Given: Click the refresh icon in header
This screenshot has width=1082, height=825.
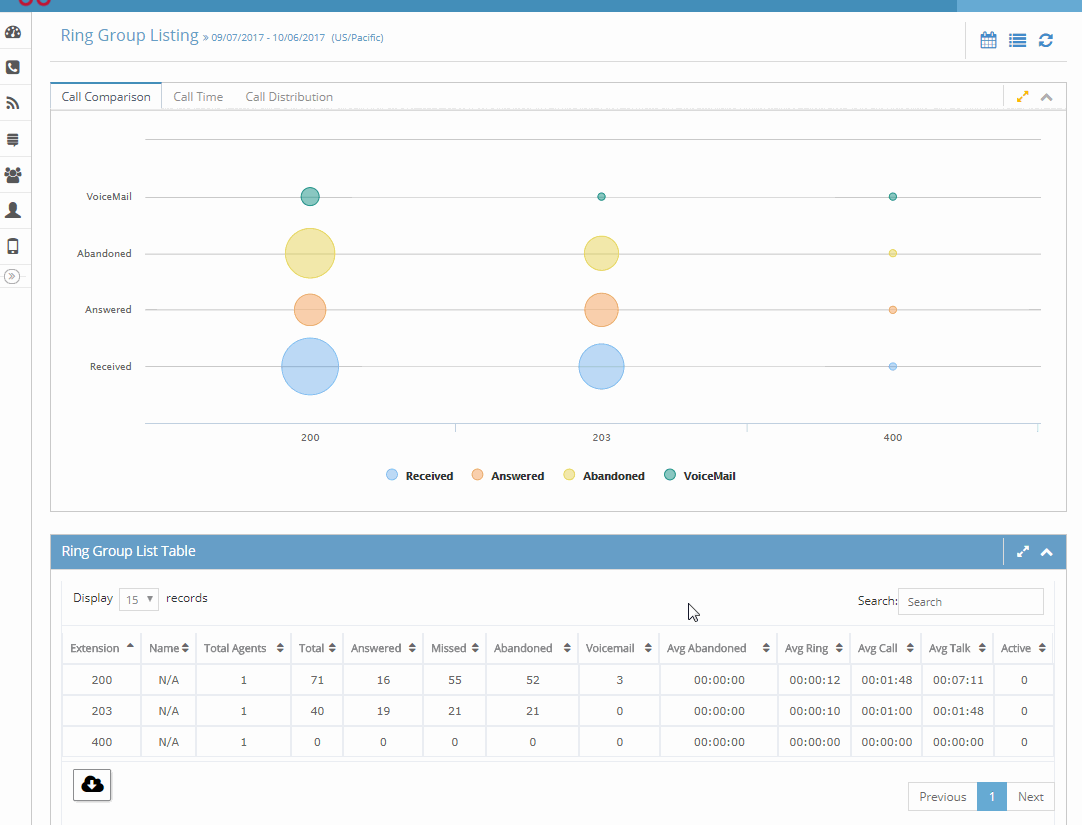Looking at the screenshot, I should 1045,41.
